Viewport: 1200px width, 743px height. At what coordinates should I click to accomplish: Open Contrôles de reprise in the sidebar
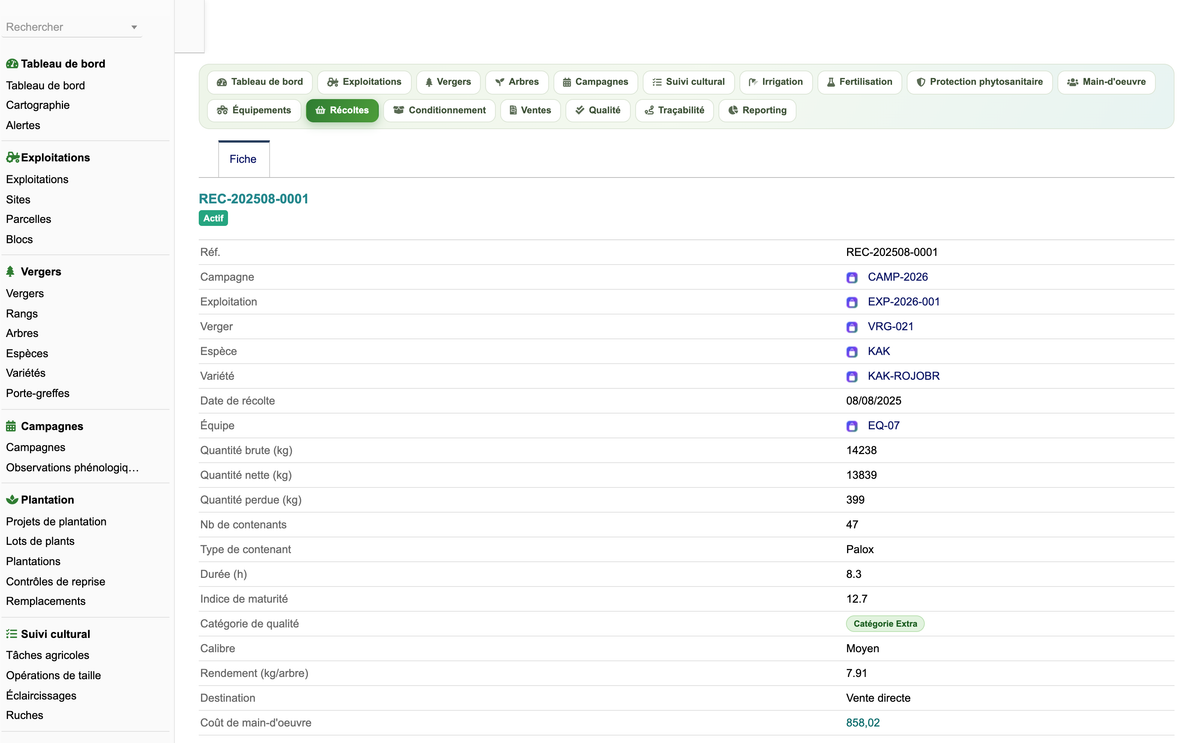(55, 582)
